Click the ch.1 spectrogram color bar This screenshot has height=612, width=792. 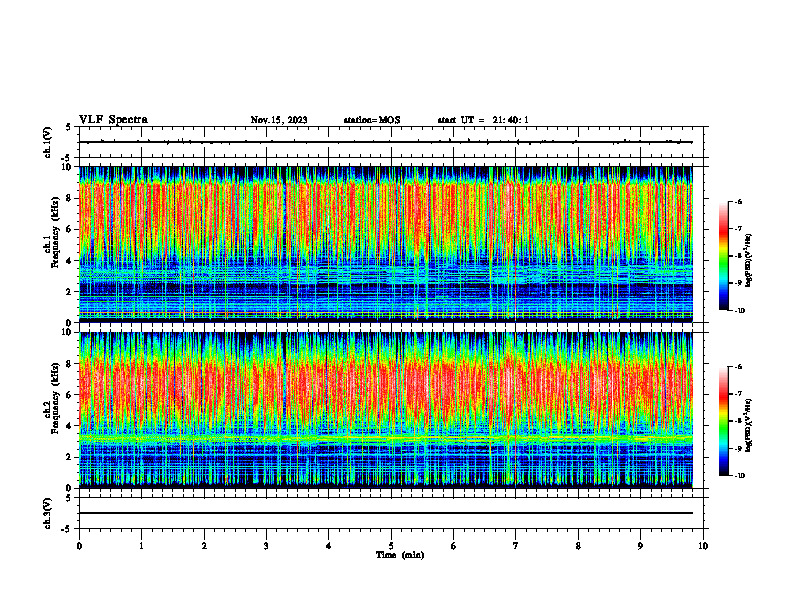[724, 256]
